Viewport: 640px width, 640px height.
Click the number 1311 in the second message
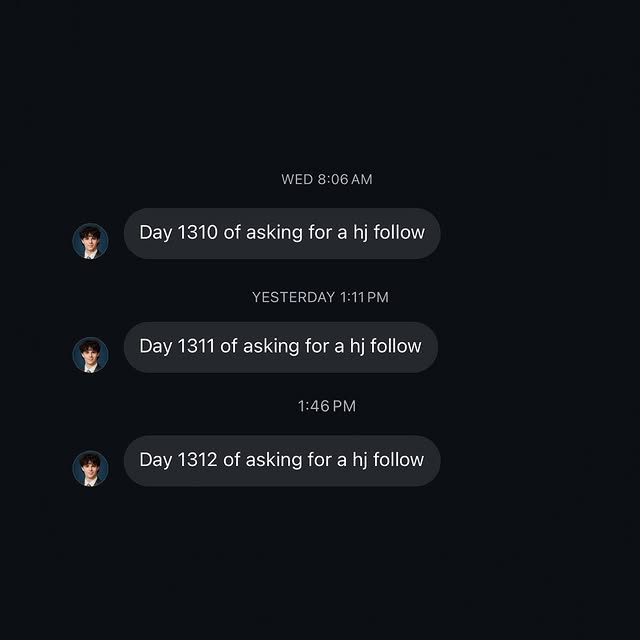tap(196, 347)
